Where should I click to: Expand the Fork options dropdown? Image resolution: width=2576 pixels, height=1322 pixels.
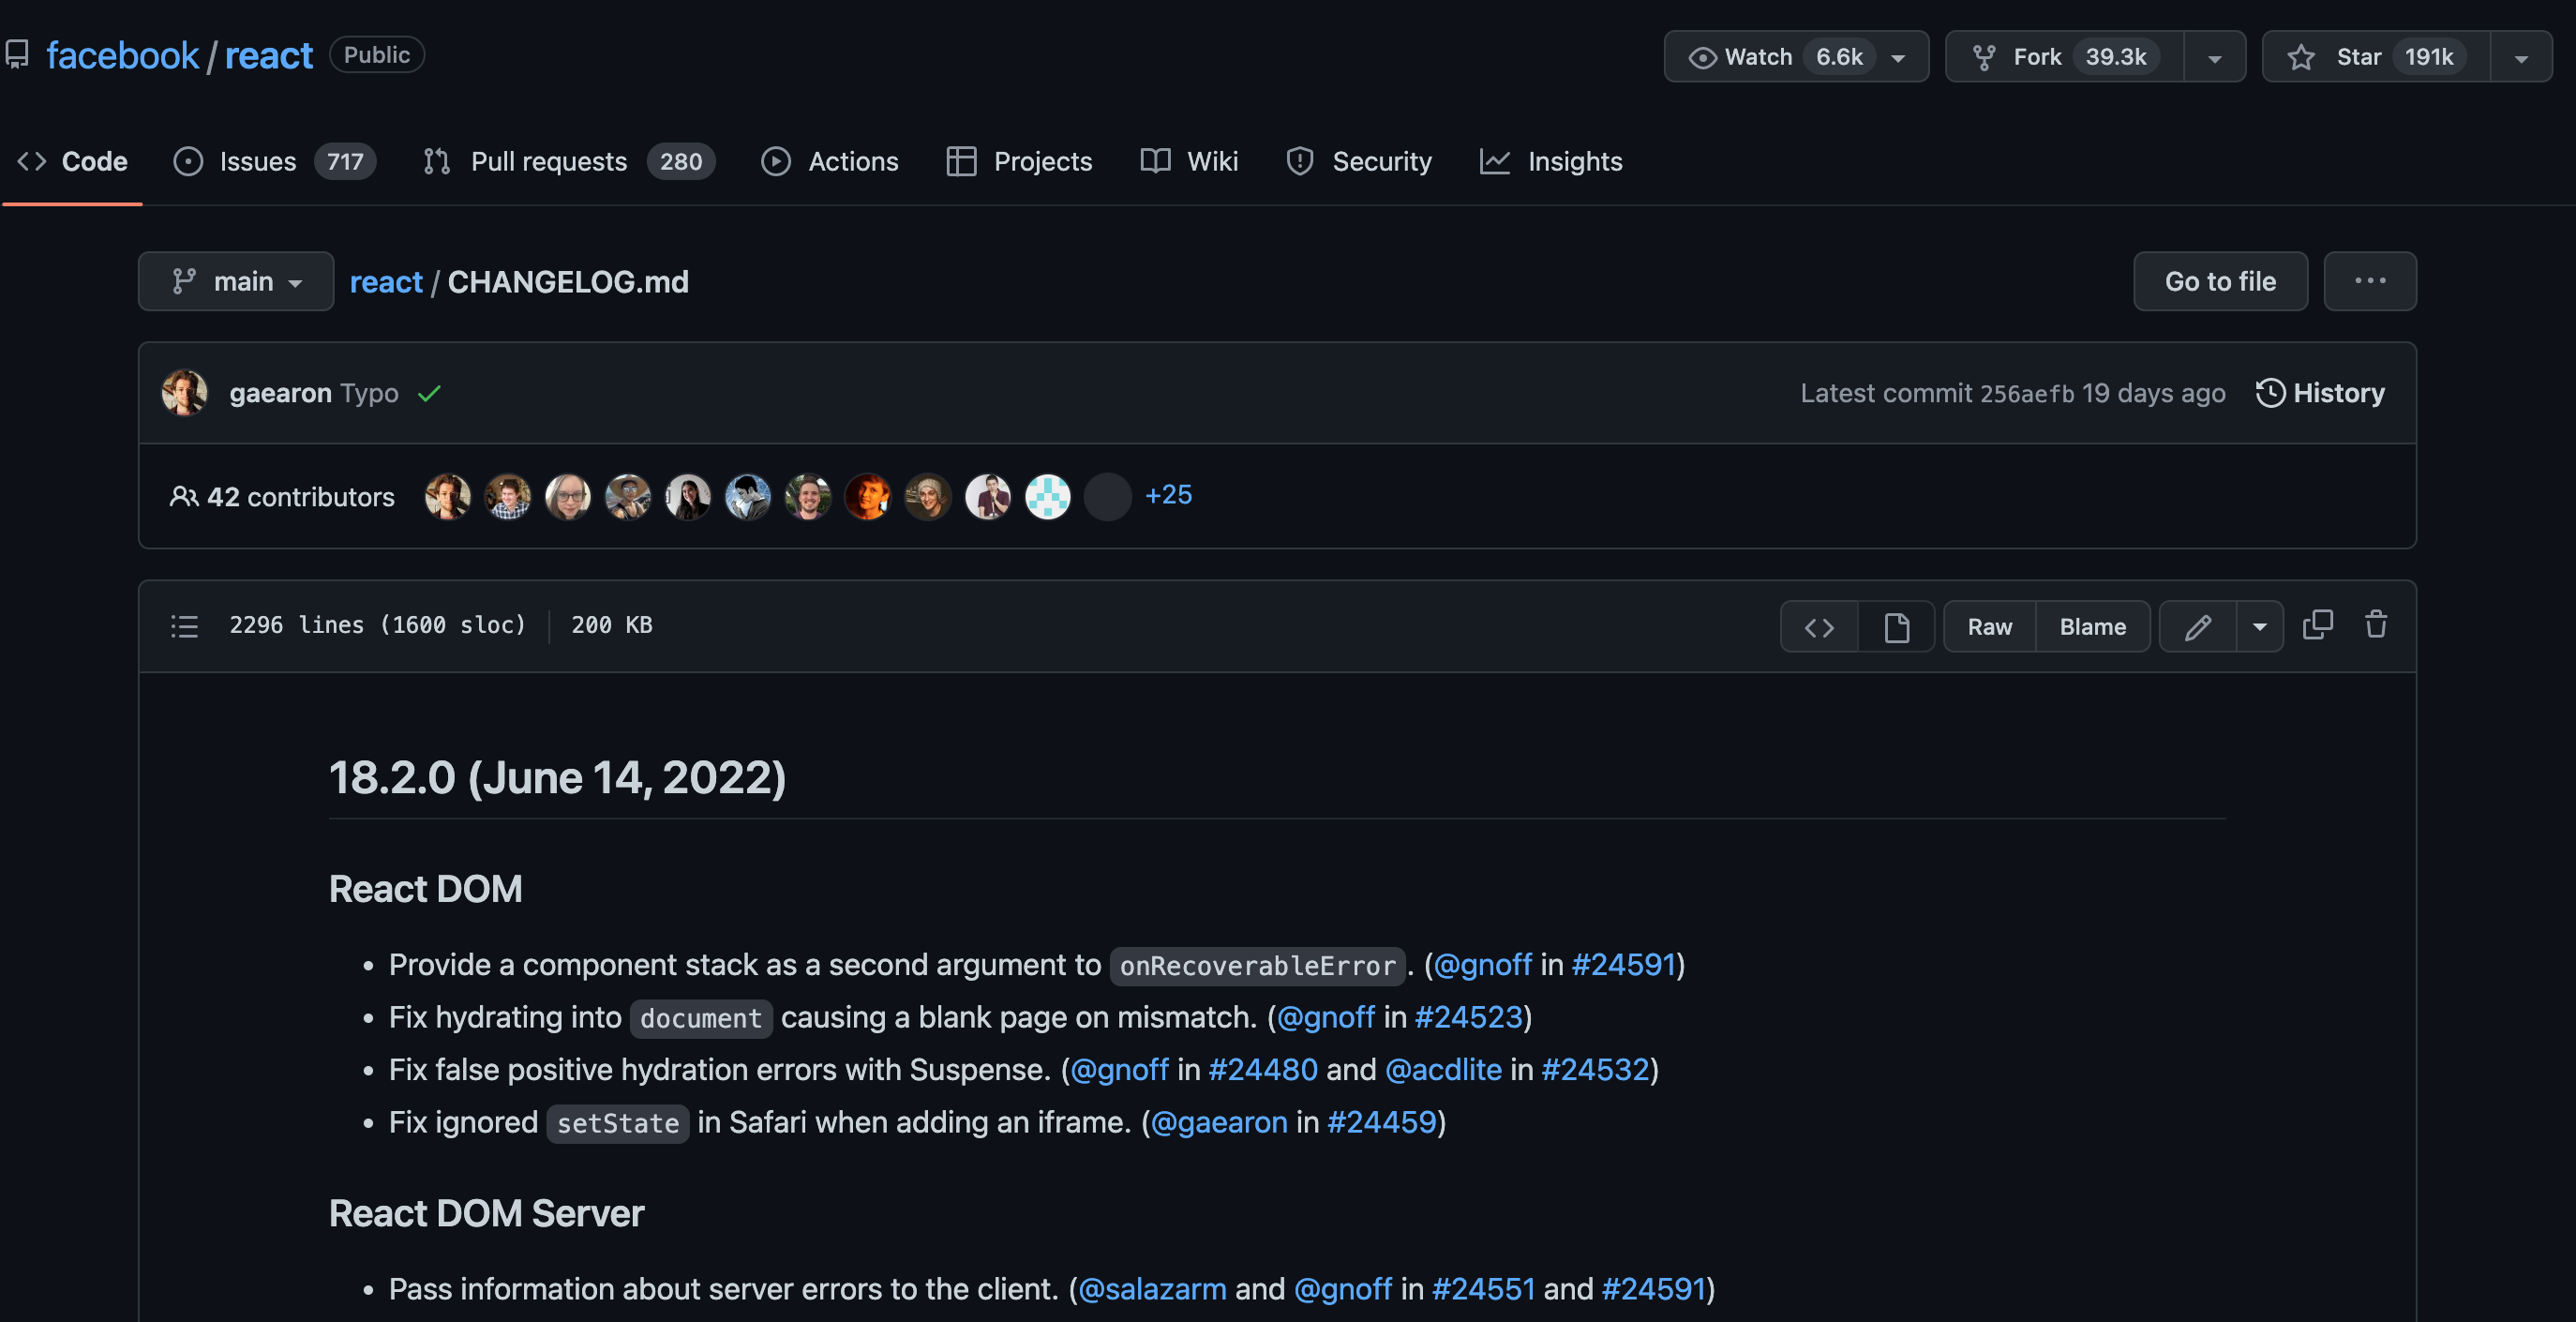point(2214,57)
